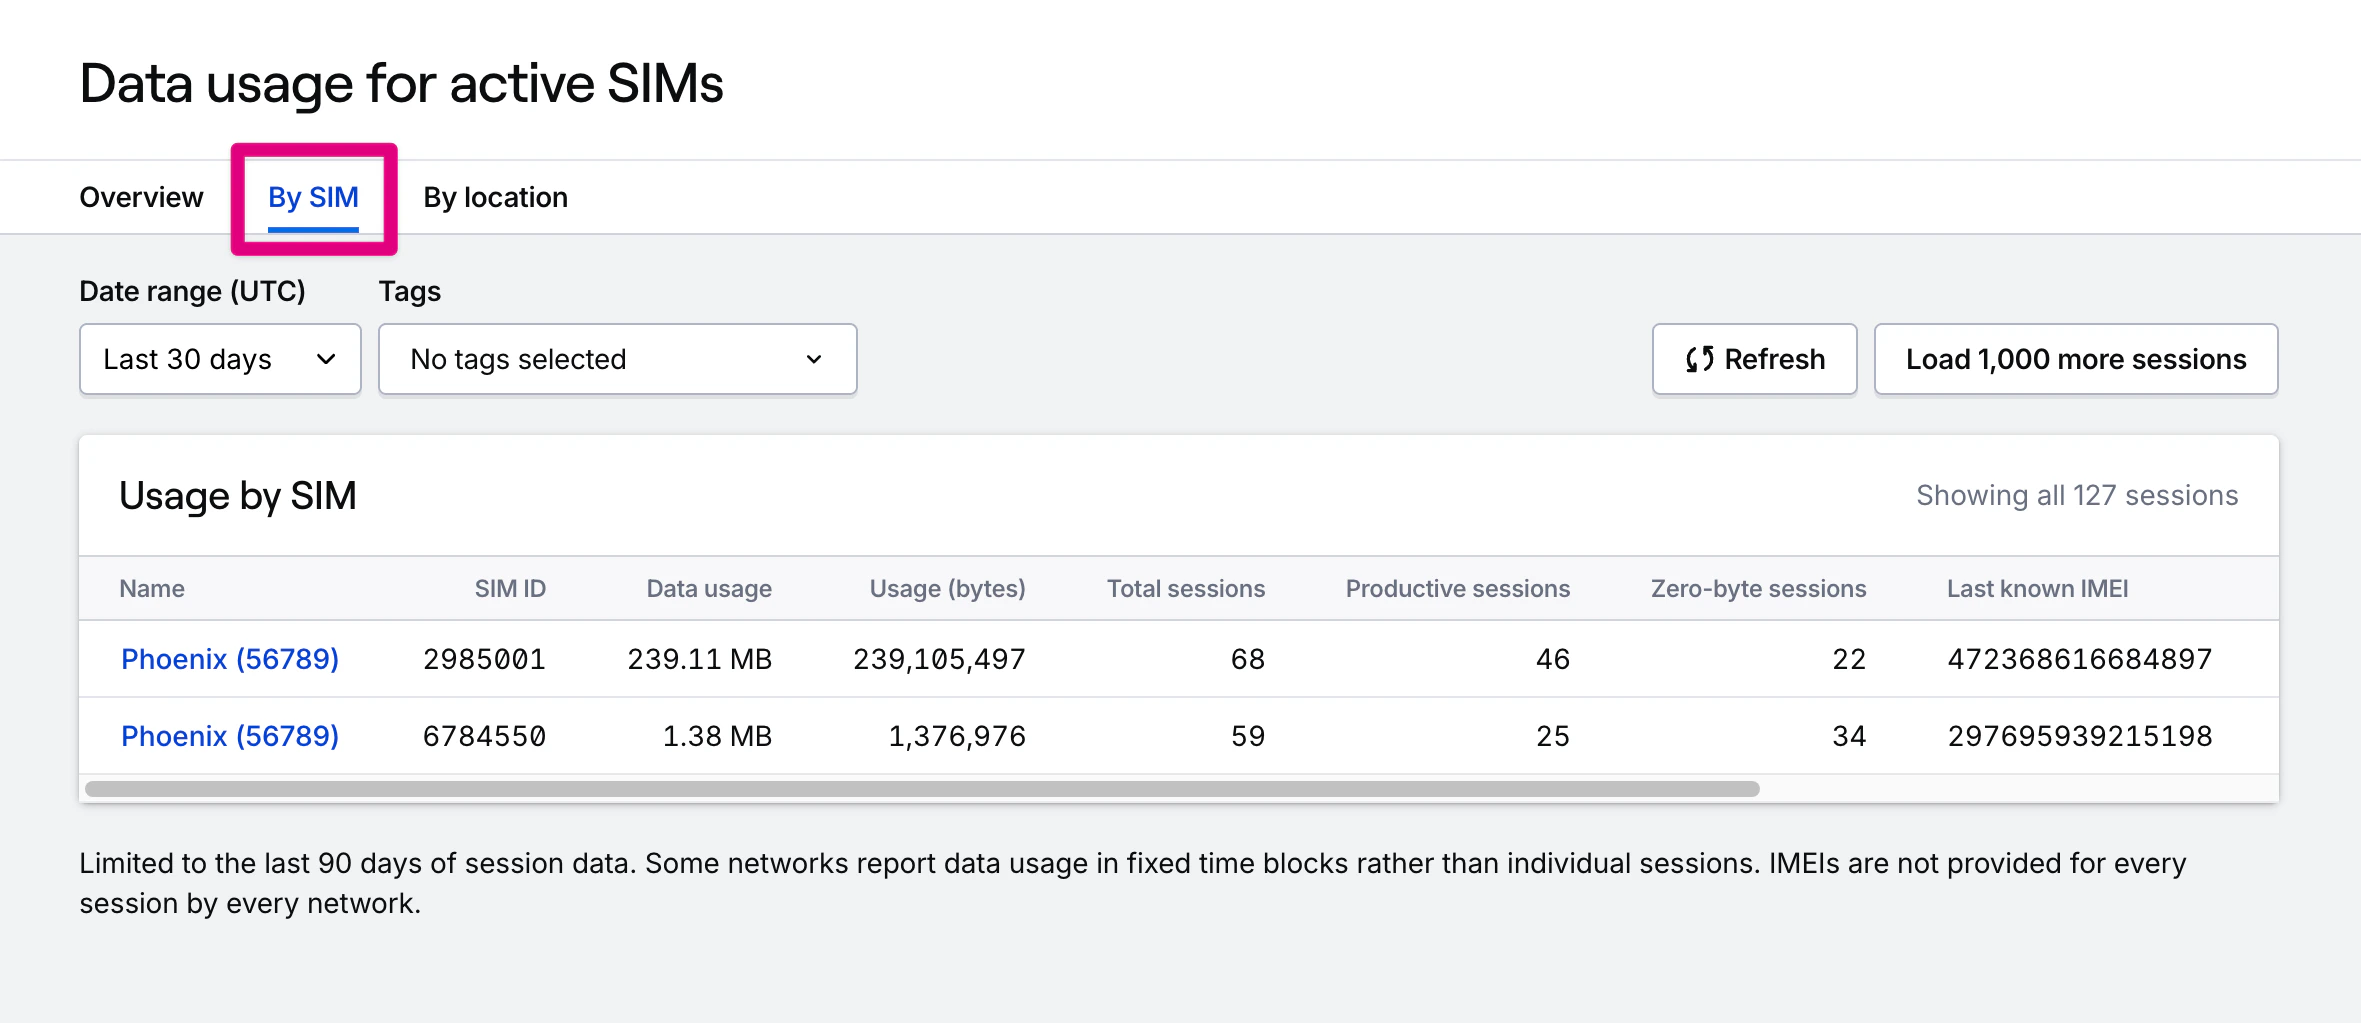2361x1023 pixels.
Task: Click productive sessions value 25
Action: pos(1553,736)
